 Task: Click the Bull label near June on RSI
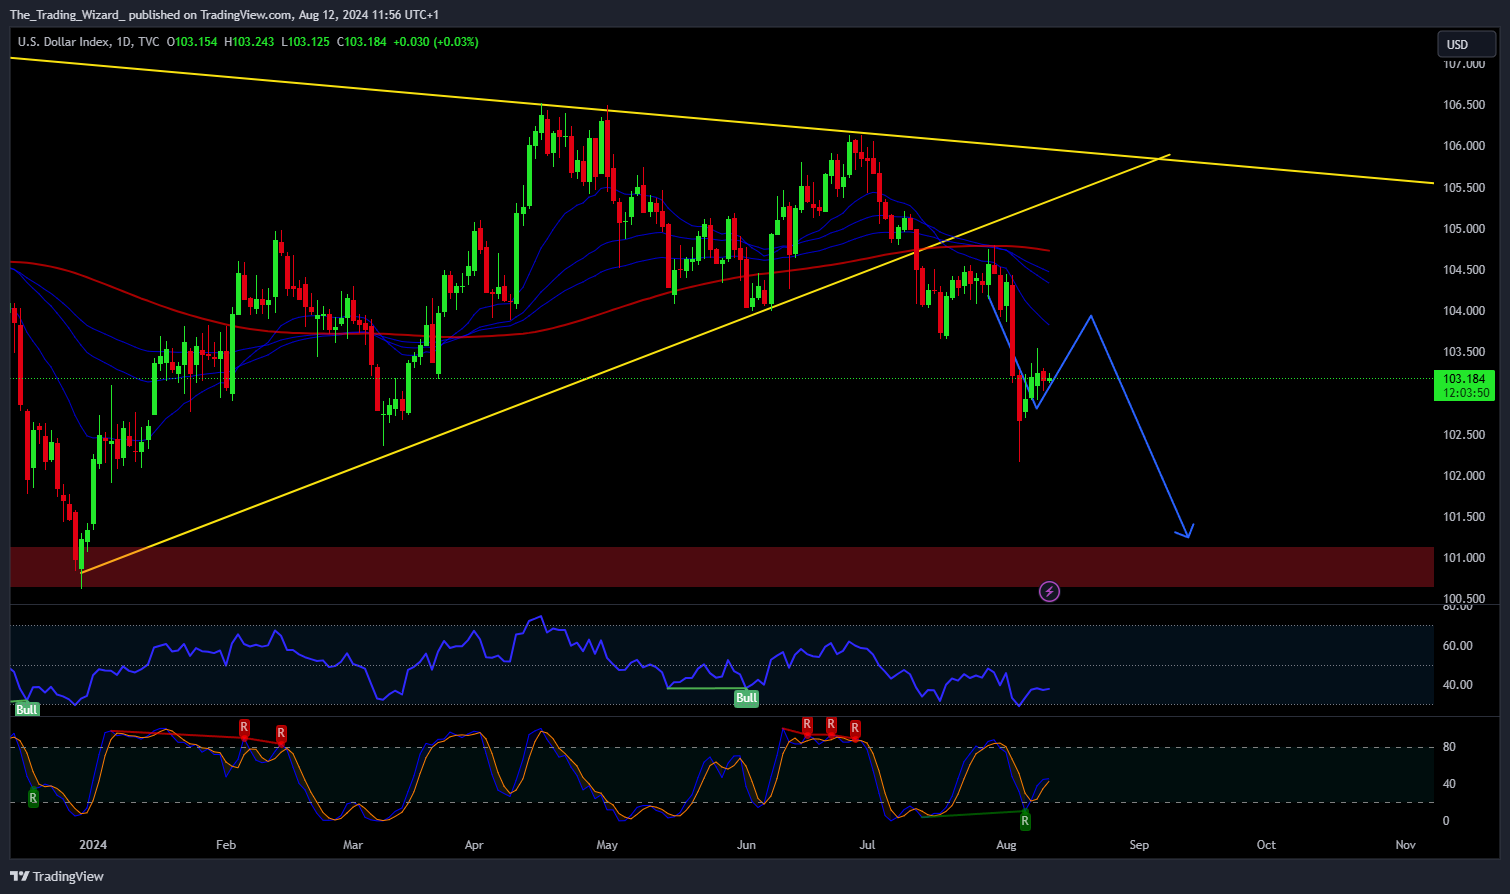tap(746, 698)
